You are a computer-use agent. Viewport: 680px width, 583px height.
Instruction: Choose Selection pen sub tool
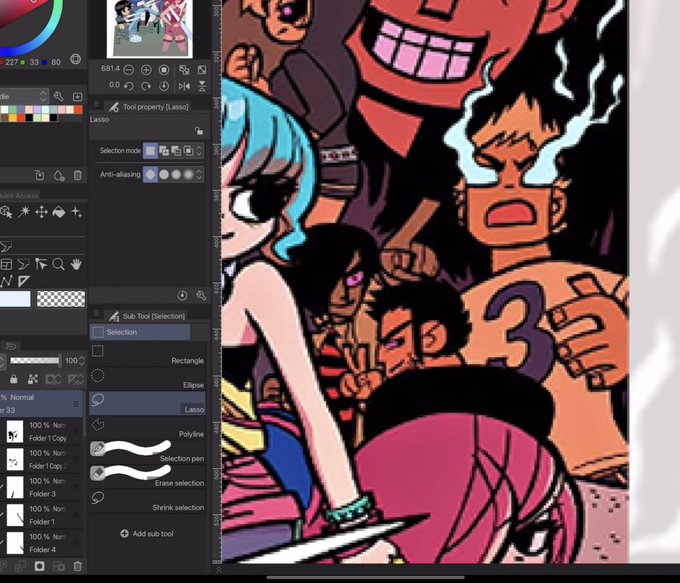(147, 452)
